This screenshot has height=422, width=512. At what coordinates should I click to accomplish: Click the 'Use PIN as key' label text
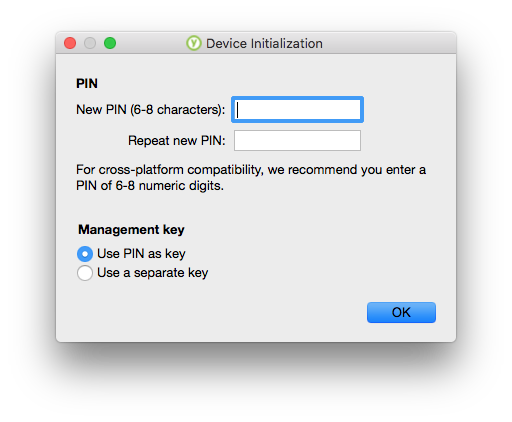pyautogui.click(x=141, y=254)
